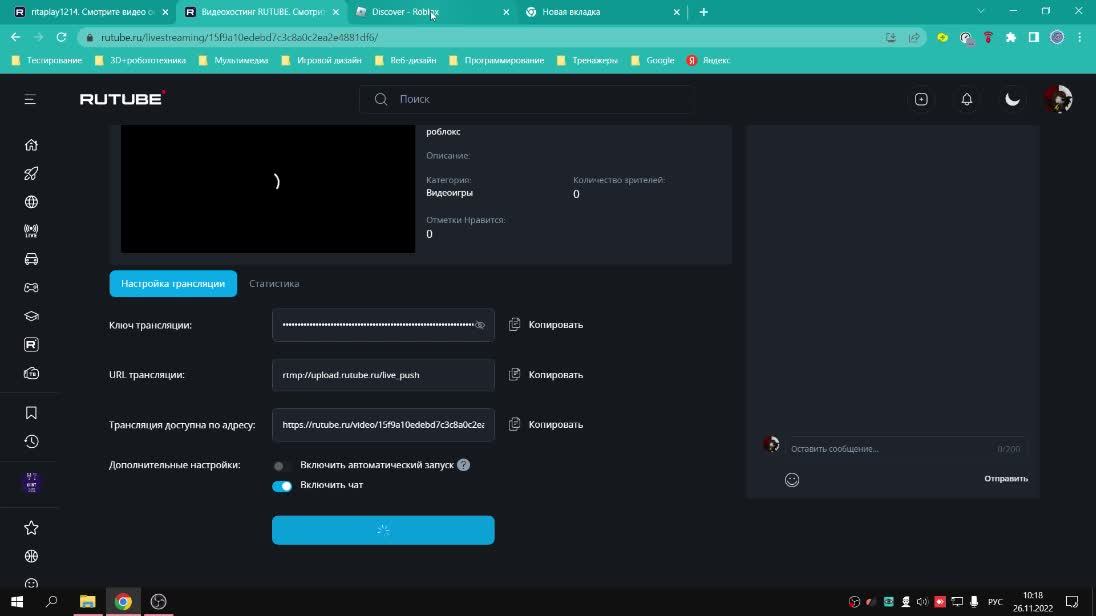Send the chat message with Отправить
Screen dimensions: 1096x616
coord(1006,479)
